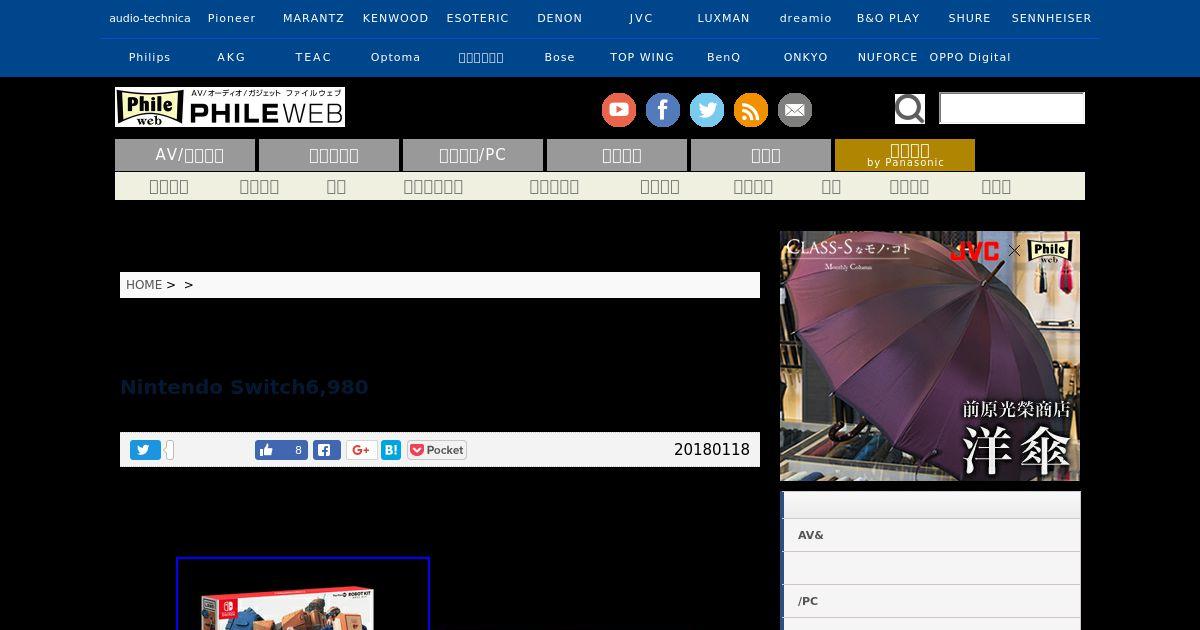Image resolution: width=1200 pixels, height=630 pixels.
Task: Select the /PC sidebar category row
Action: 931,601
